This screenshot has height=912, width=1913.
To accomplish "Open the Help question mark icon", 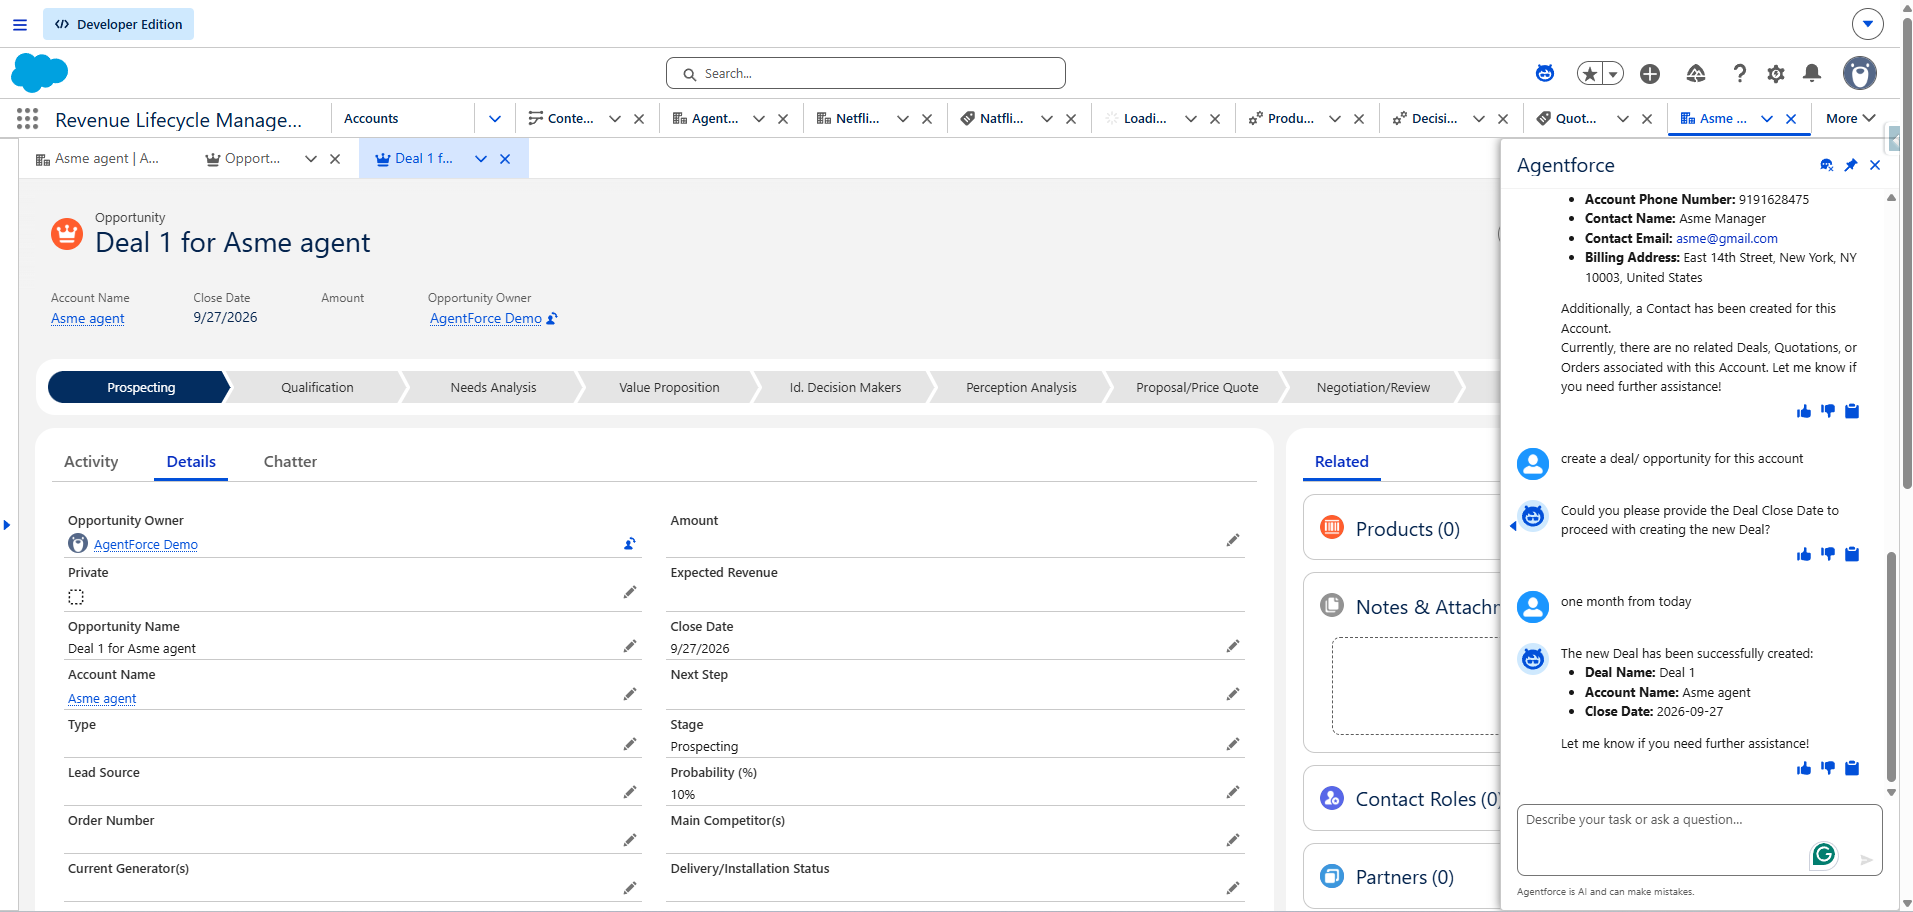I will click(1740, 73).
